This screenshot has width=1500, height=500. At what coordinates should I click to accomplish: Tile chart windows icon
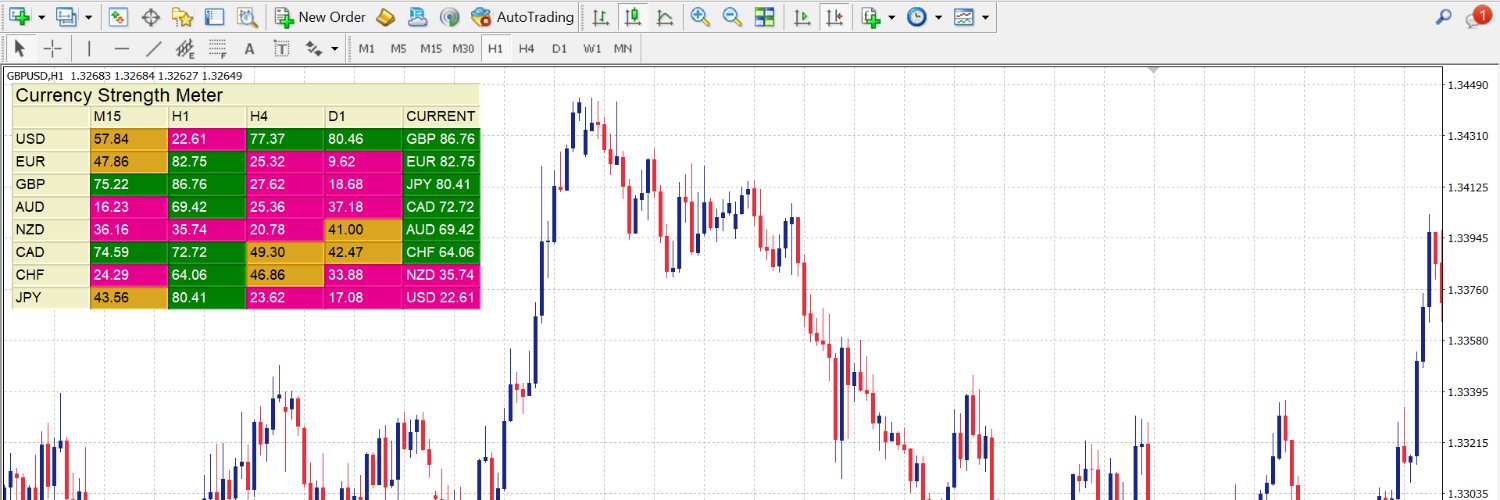tap(764, 17)
